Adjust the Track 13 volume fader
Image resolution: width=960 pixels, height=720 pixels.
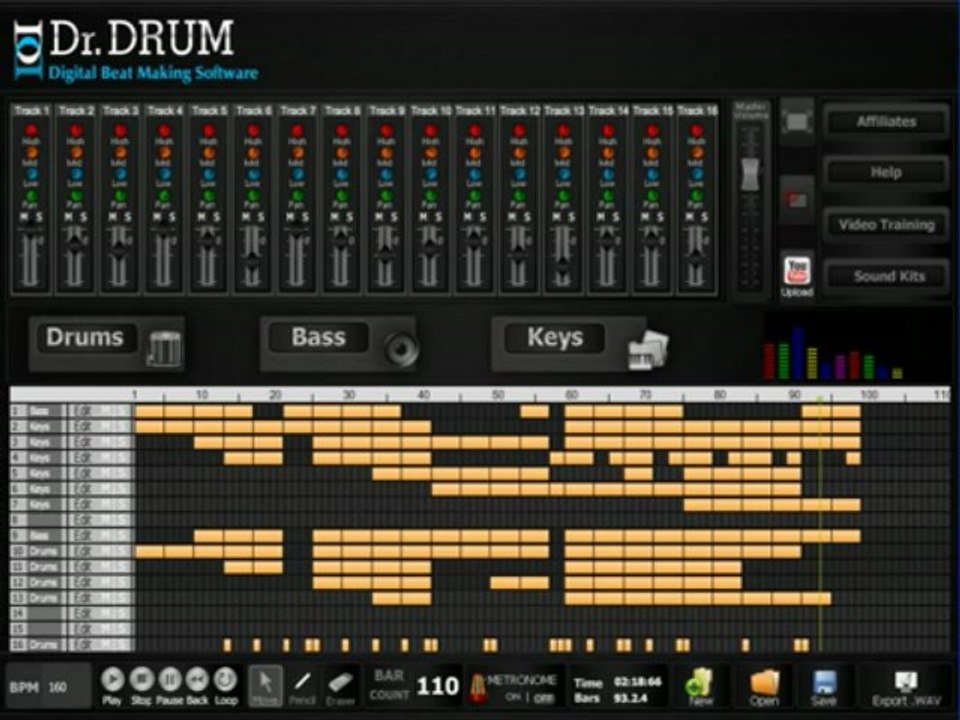tap(563, 268)
